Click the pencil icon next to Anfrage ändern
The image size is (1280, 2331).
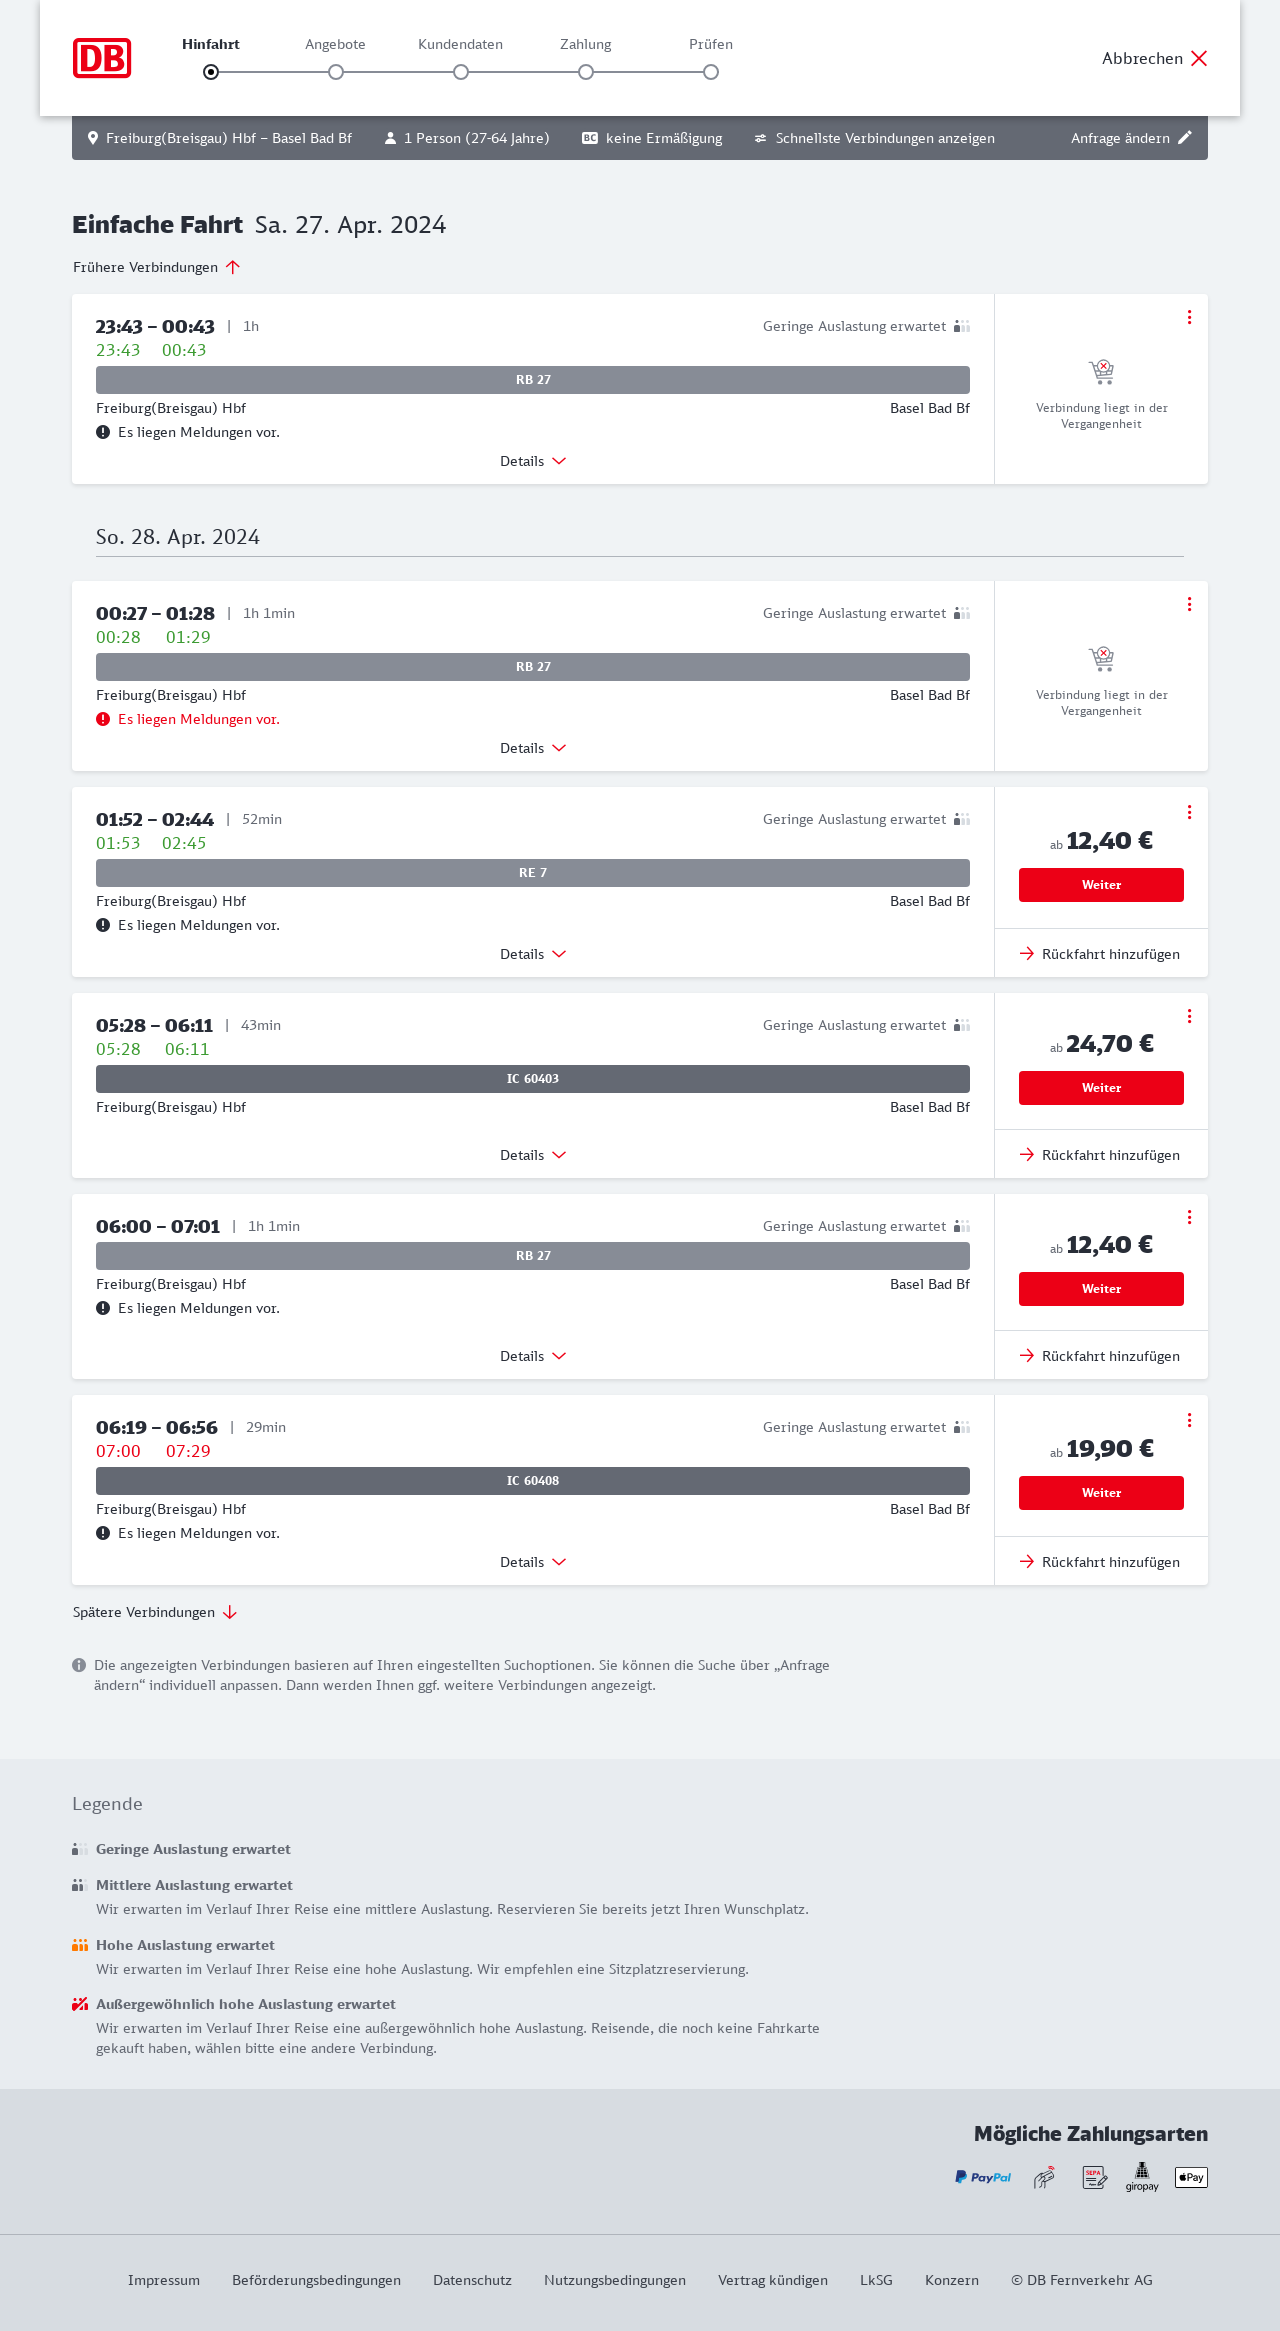(1185, 138)
